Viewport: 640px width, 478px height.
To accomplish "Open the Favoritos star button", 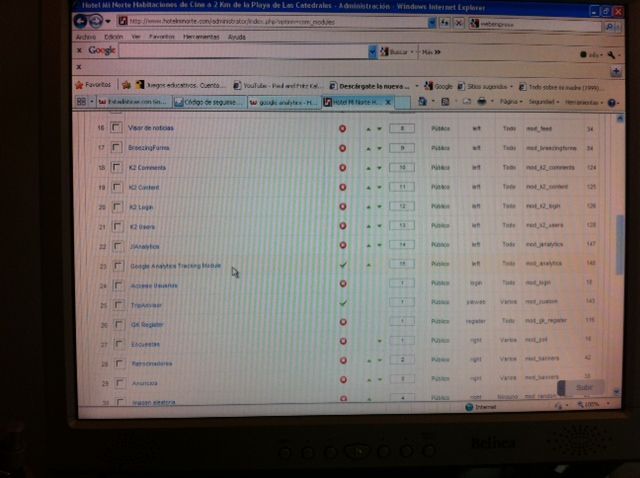I will [x=93, y=85].
